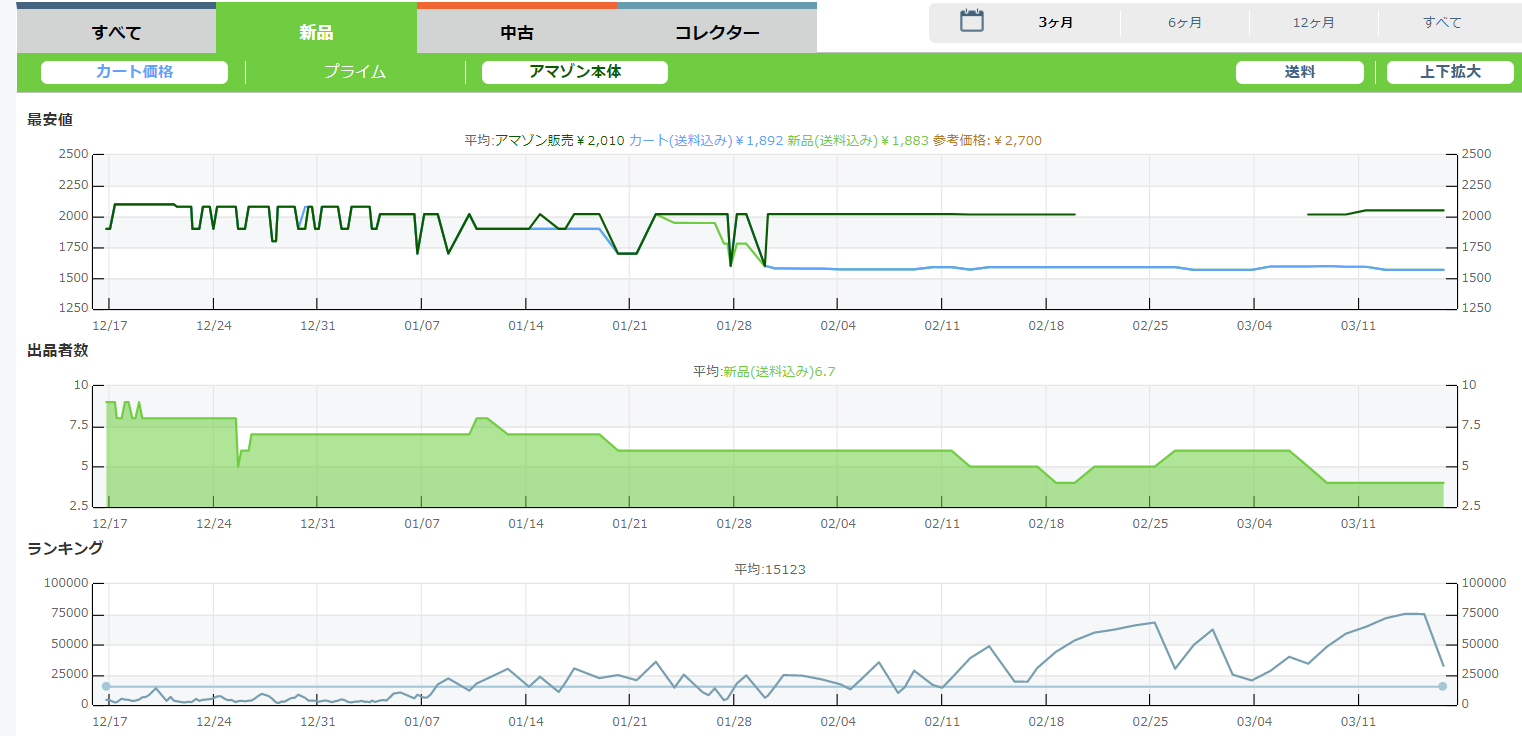Click left endpoint of ranking average line

pyautogui.click(x=106, y=686)
